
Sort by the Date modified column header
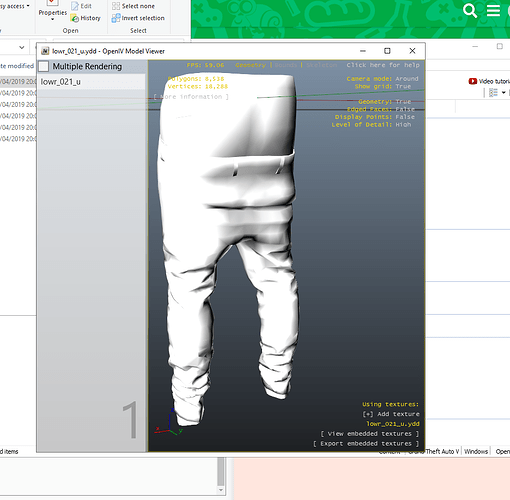[17, 66]
